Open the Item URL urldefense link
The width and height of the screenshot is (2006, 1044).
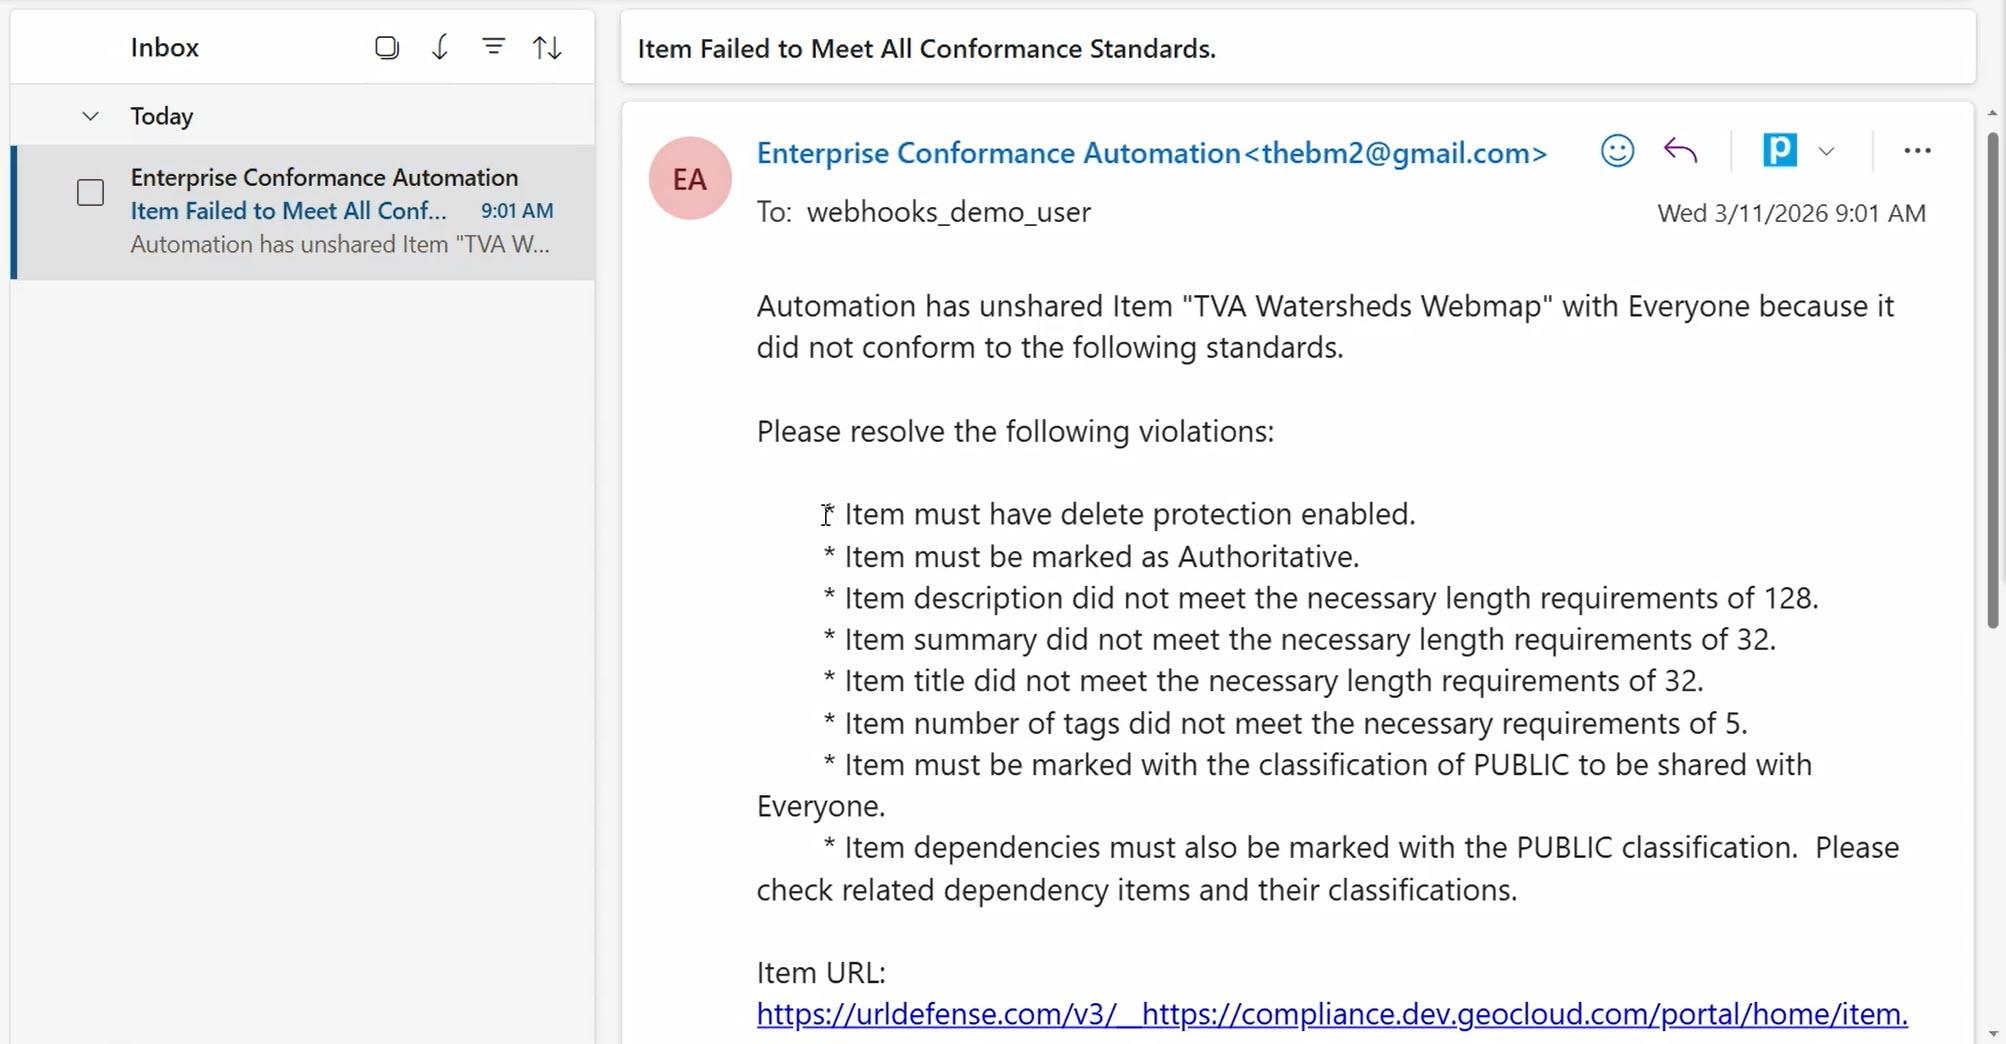[x=1330, y=1014]
